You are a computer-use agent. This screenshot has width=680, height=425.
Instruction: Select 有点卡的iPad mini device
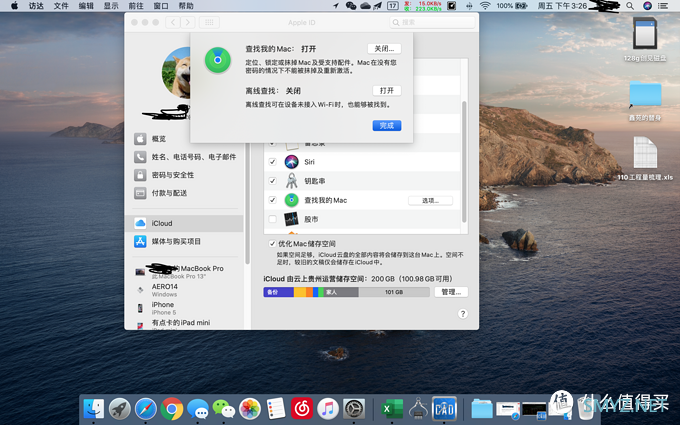tap(184, 324)
